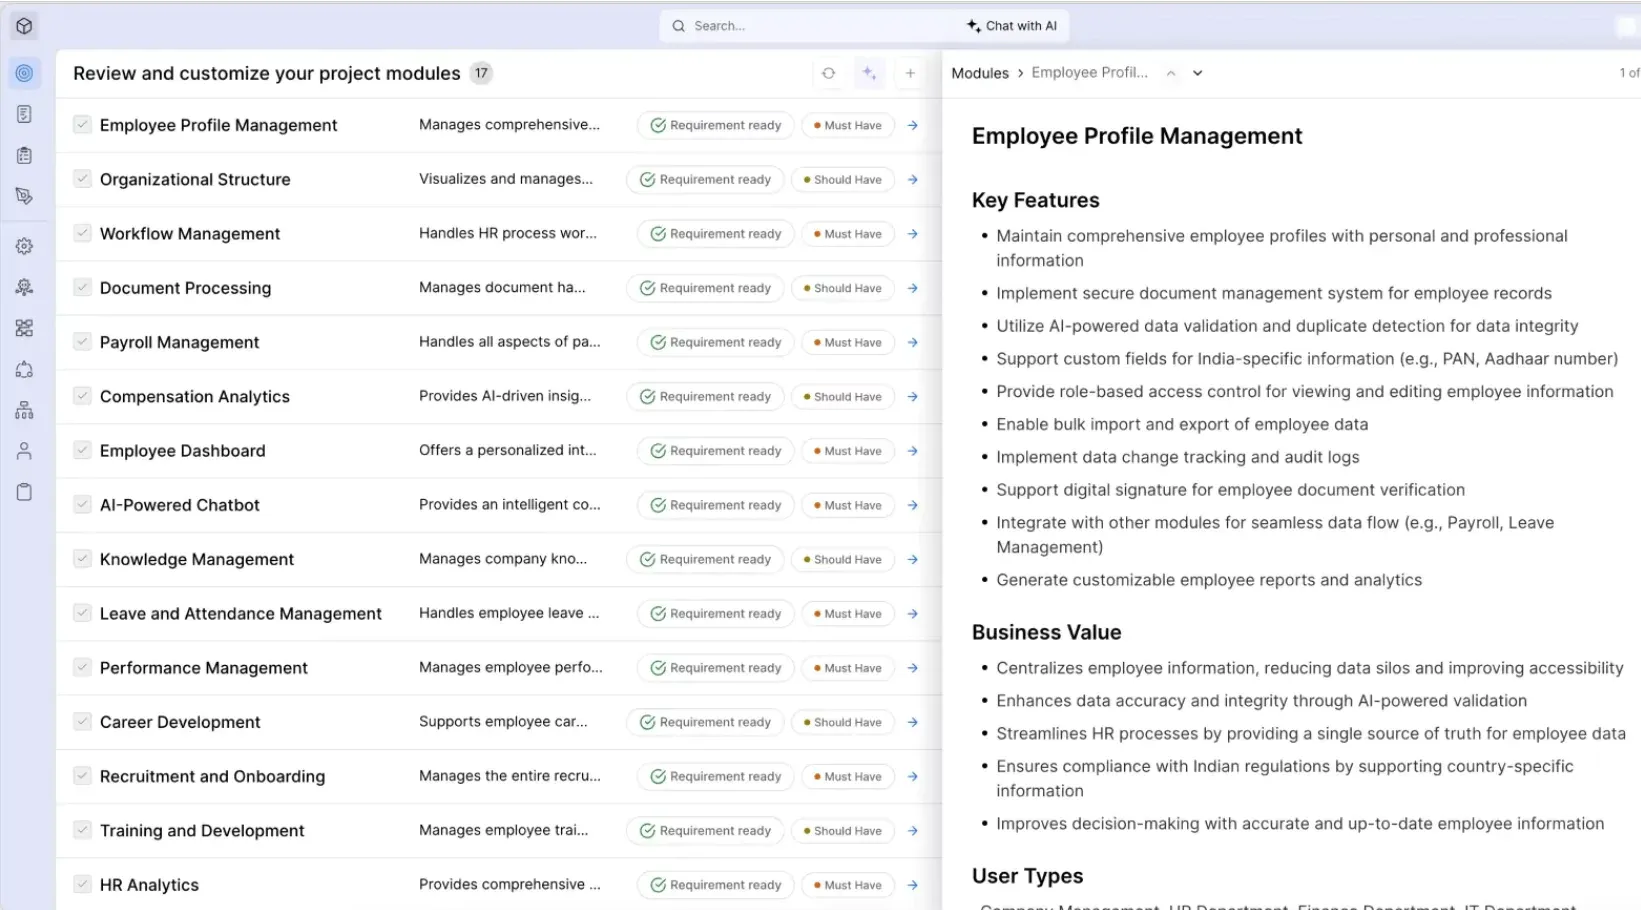Image resolution: width=1641 pixels, height=910 pixels.
Task: Toggle the HR Analytics module checkbox
Action: (x=82, y=884)
